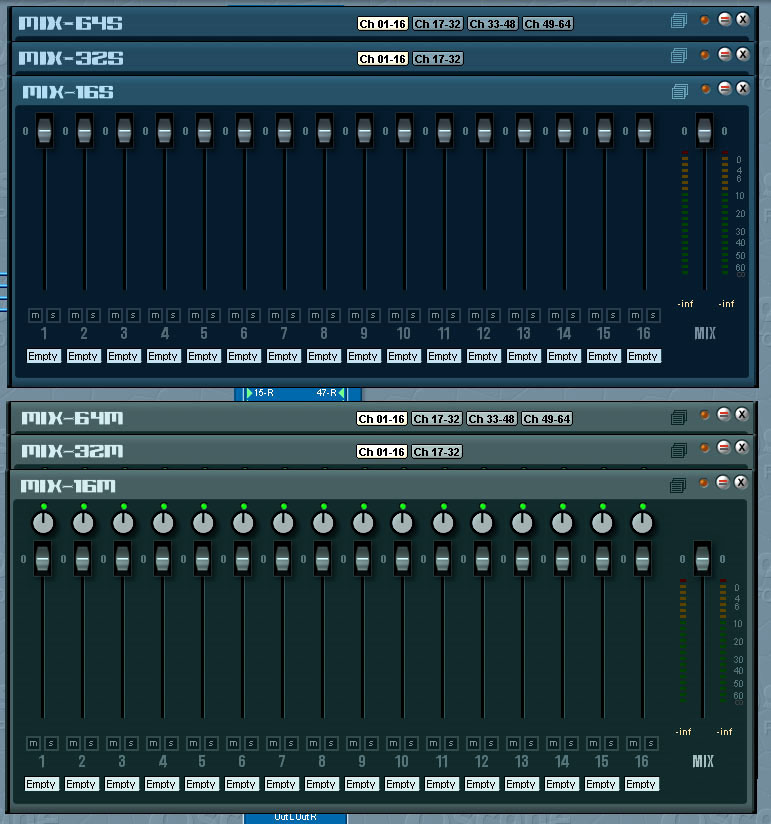Screen dimensions: 771x824
Task: Close the MIX-32S mixer window
Action: pyautogui.click(x=743, y=54)
